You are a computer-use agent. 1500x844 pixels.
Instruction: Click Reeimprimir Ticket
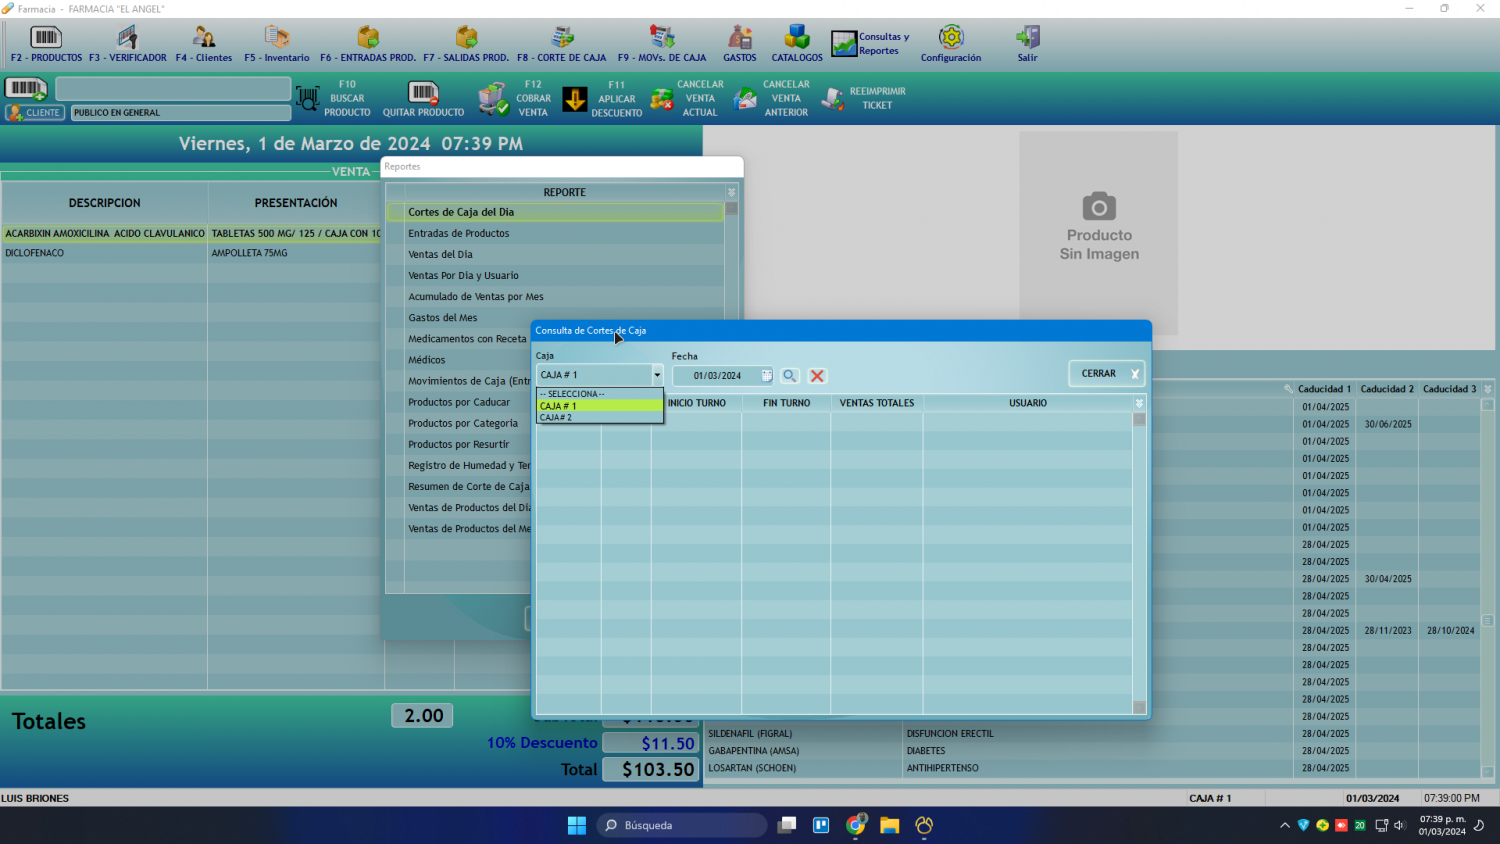click(864, 98)
